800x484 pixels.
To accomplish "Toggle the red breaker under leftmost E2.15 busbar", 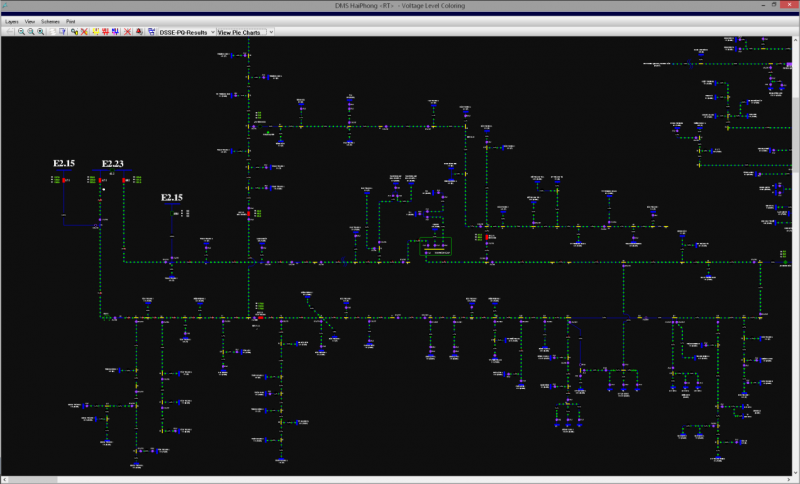I will pos(65,181).
